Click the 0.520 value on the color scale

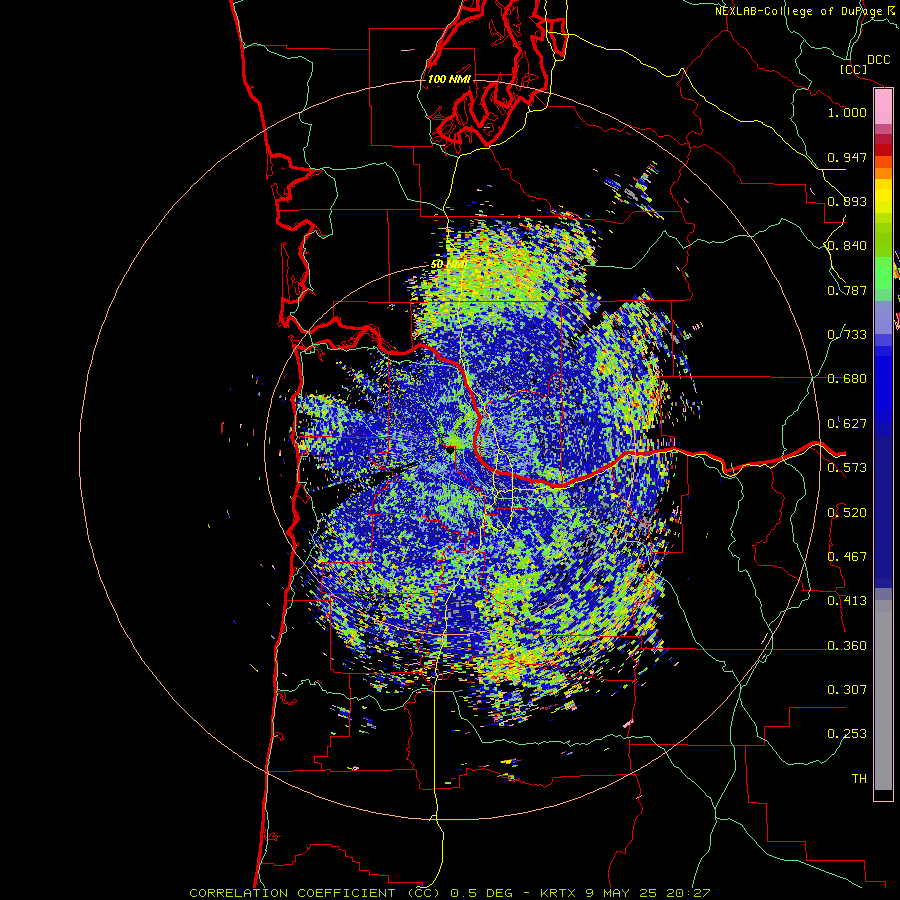pos(847,513)
